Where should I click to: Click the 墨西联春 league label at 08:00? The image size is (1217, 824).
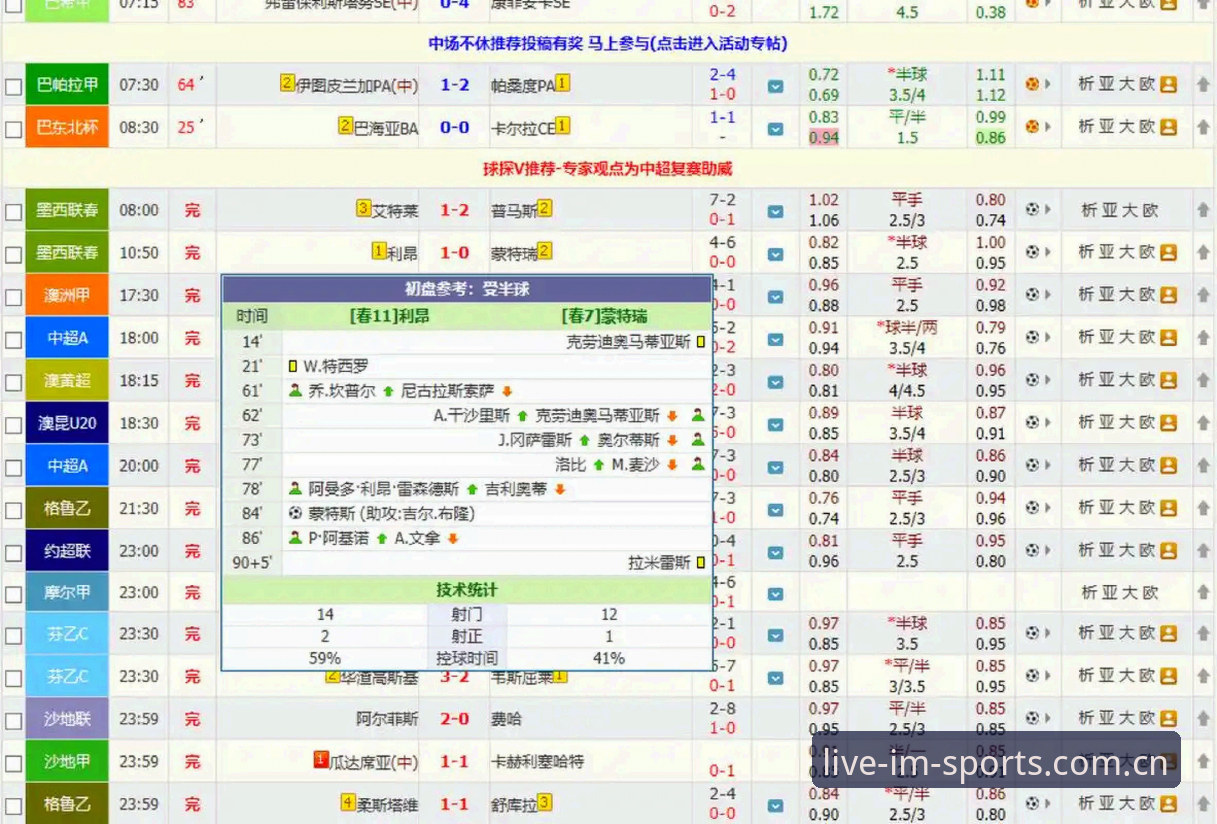coord(68,210)
